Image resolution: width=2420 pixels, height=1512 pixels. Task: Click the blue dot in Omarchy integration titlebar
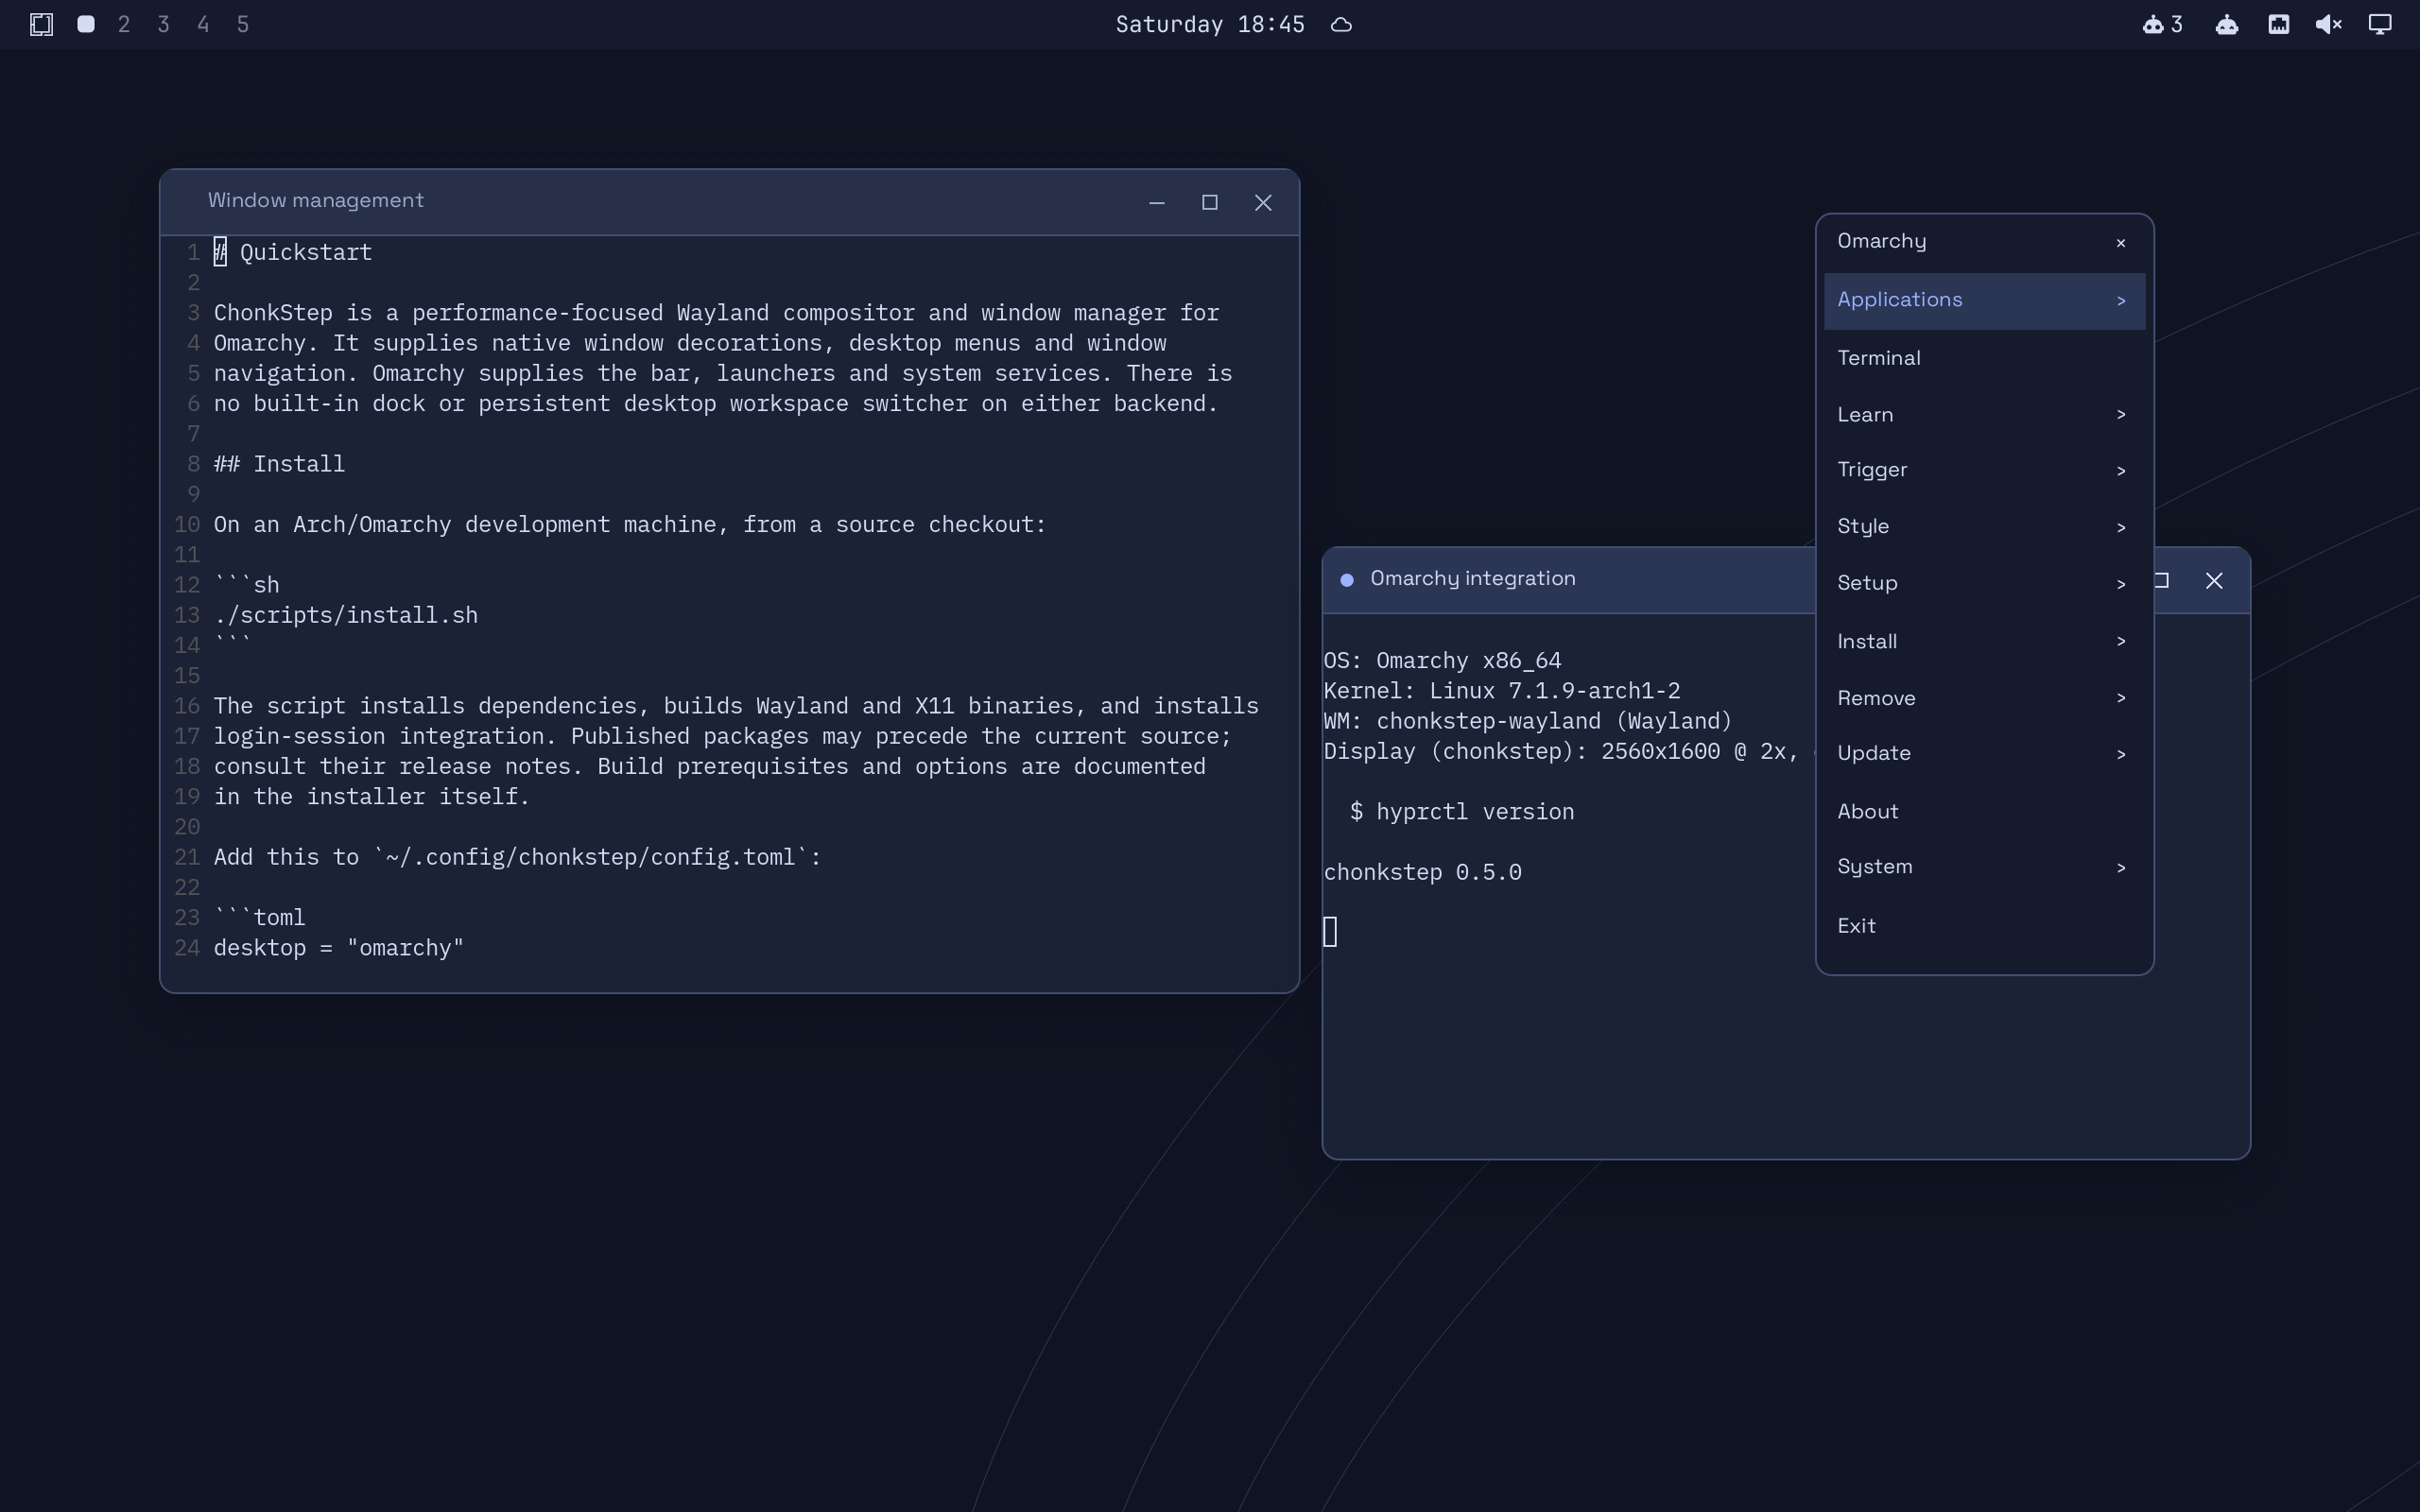coord(1347,580)
